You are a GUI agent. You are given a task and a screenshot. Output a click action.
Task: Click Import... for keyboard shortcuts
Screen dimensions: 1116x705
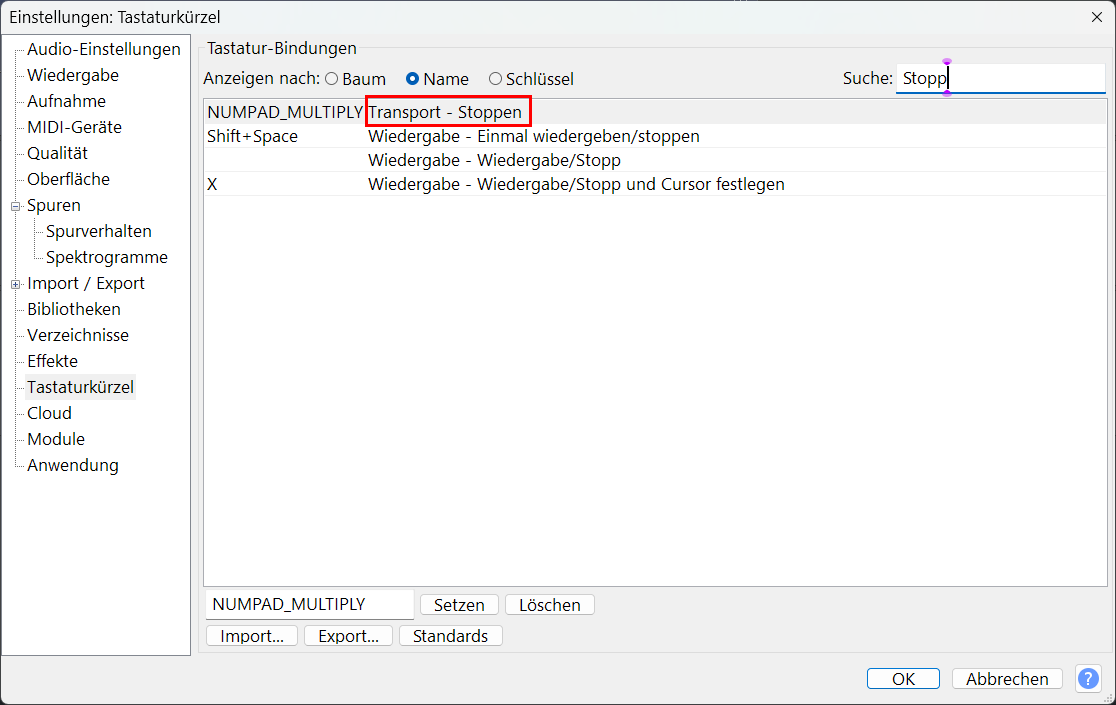pos(252,636)
